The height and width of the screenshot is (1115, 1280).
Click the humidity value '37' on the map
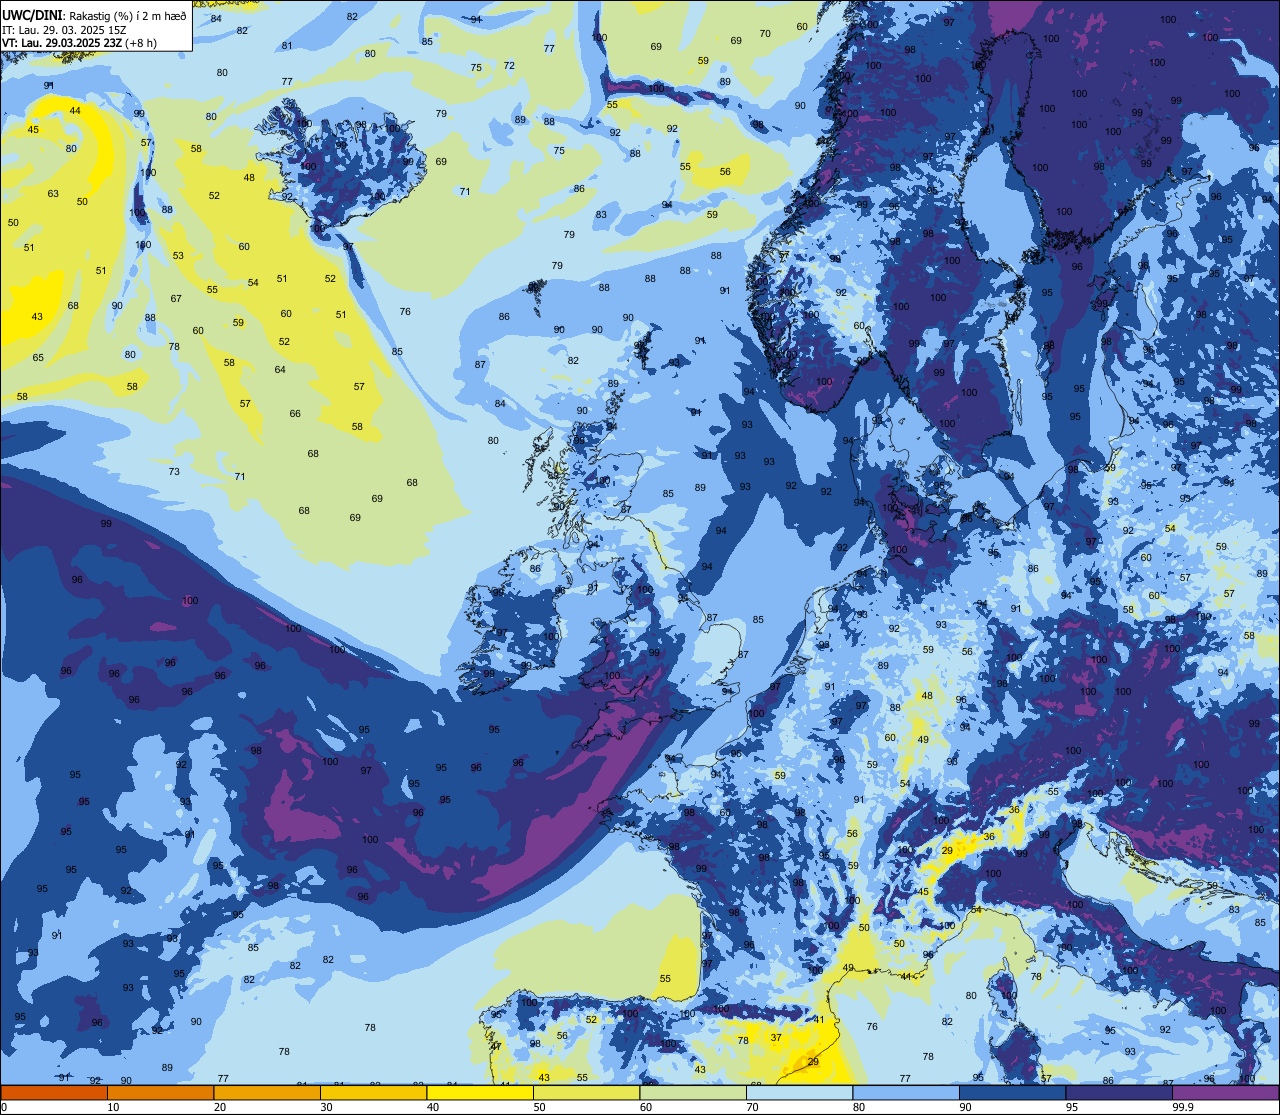click(x=776, y=1037)
